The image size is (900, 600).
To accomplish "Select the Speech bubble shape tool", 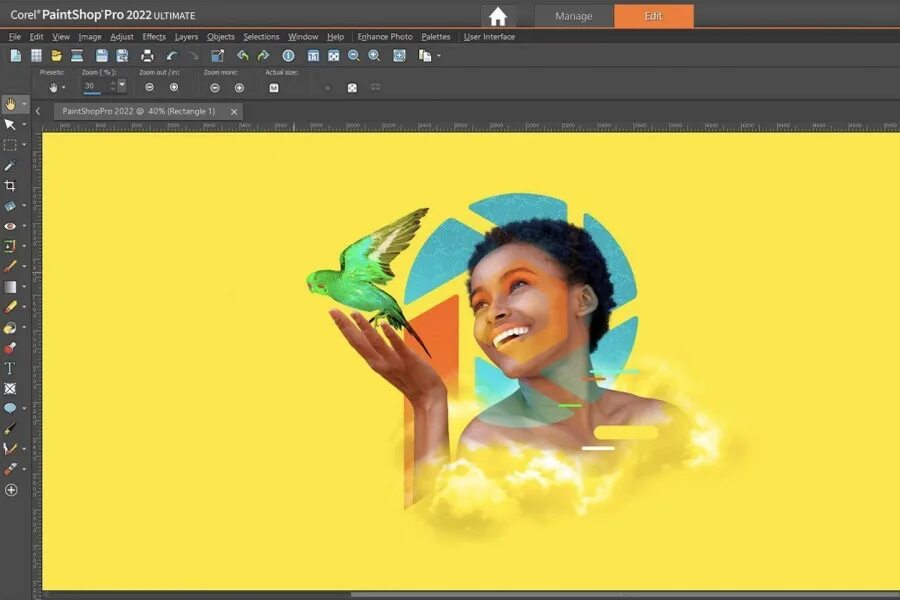I will [10, 408].
